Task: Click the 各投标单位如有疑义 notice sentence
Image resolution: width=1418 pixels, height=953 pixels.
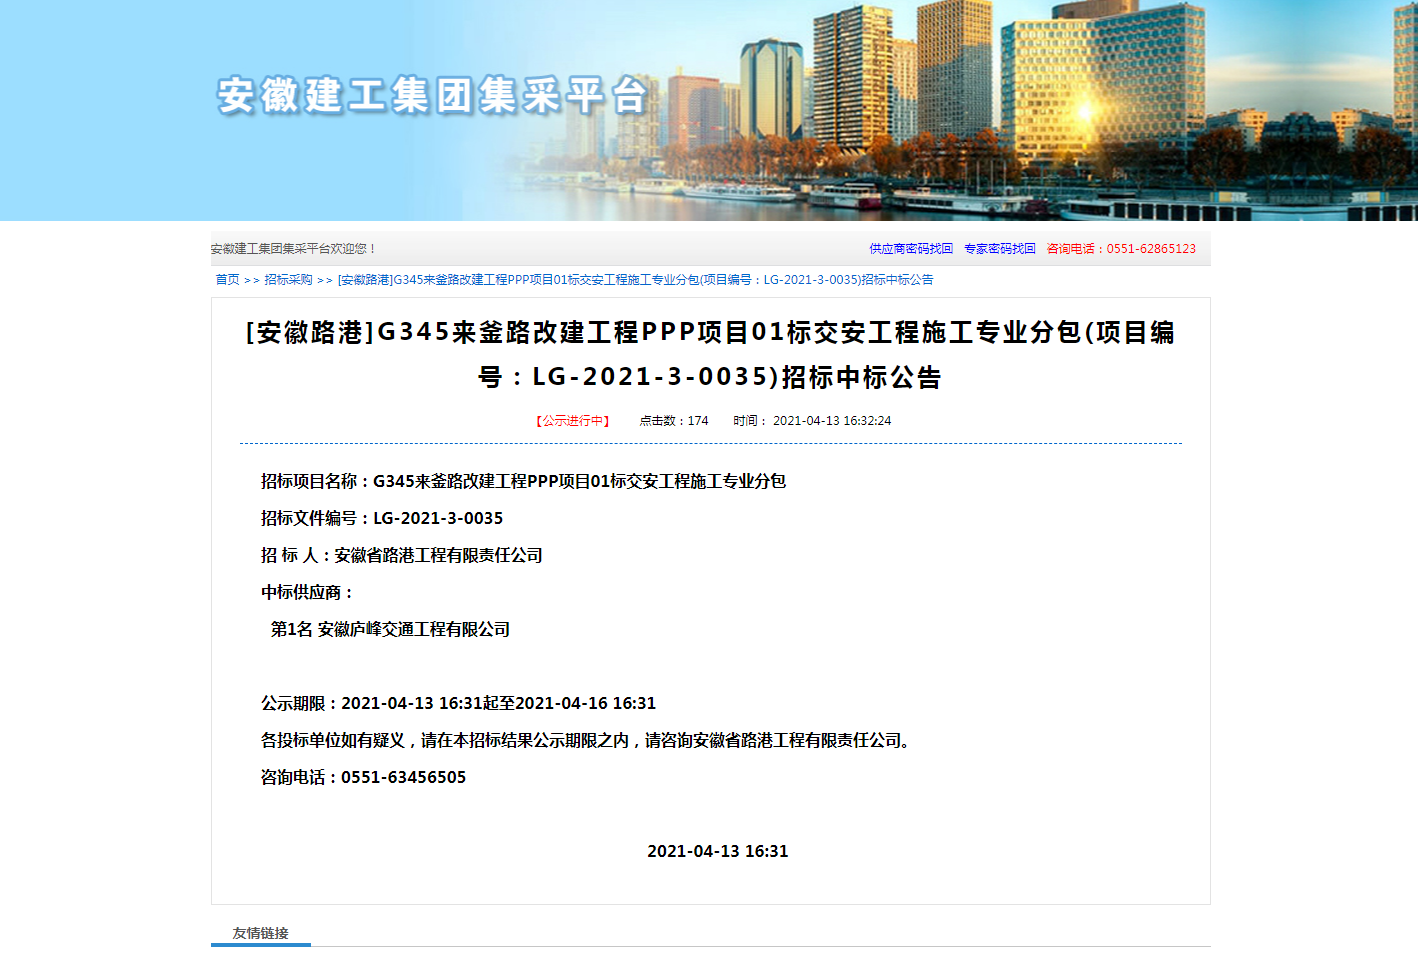Action: (x=589, y=740)
